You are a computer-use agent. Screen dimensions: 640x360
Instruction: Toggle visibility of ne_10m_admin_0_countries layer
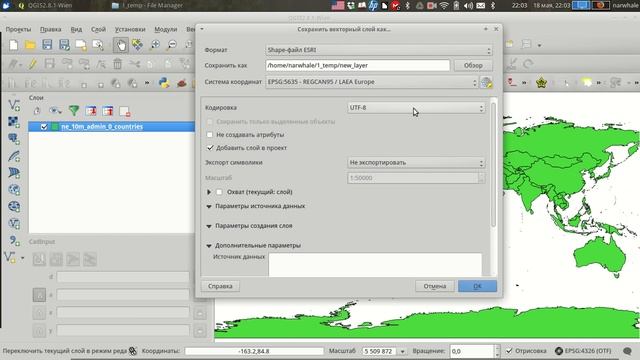pos(44,127)
